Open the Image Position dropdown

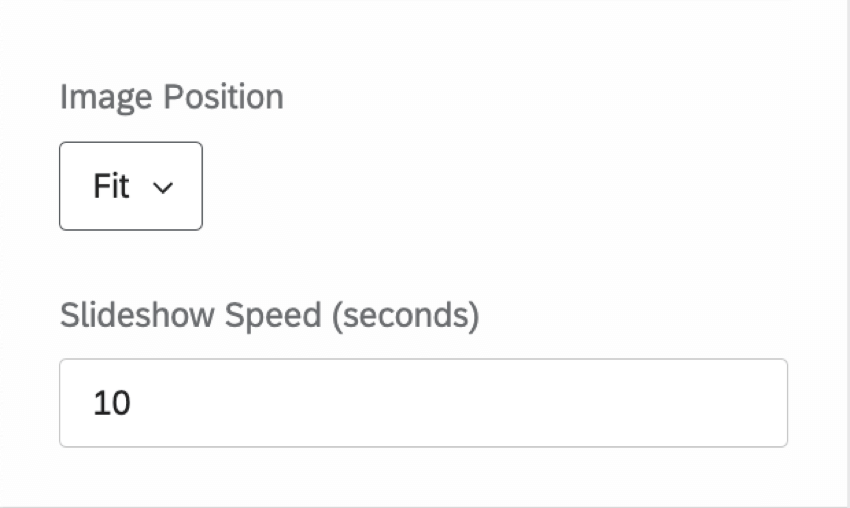tap(131, 186)
